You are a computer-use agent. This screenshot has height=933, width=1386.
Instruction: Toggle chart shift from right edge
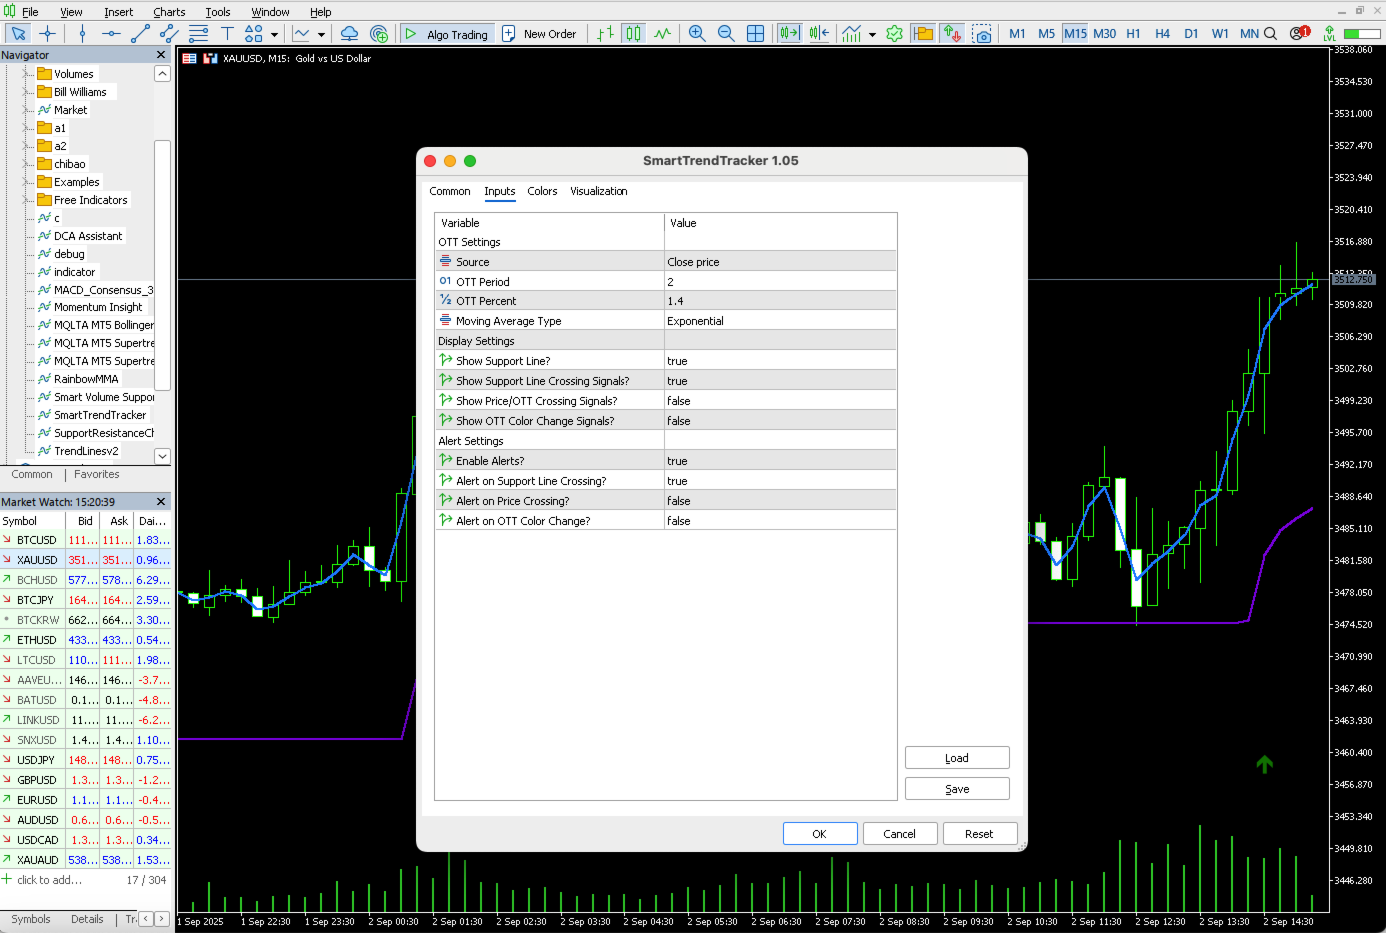click(818, 33)
